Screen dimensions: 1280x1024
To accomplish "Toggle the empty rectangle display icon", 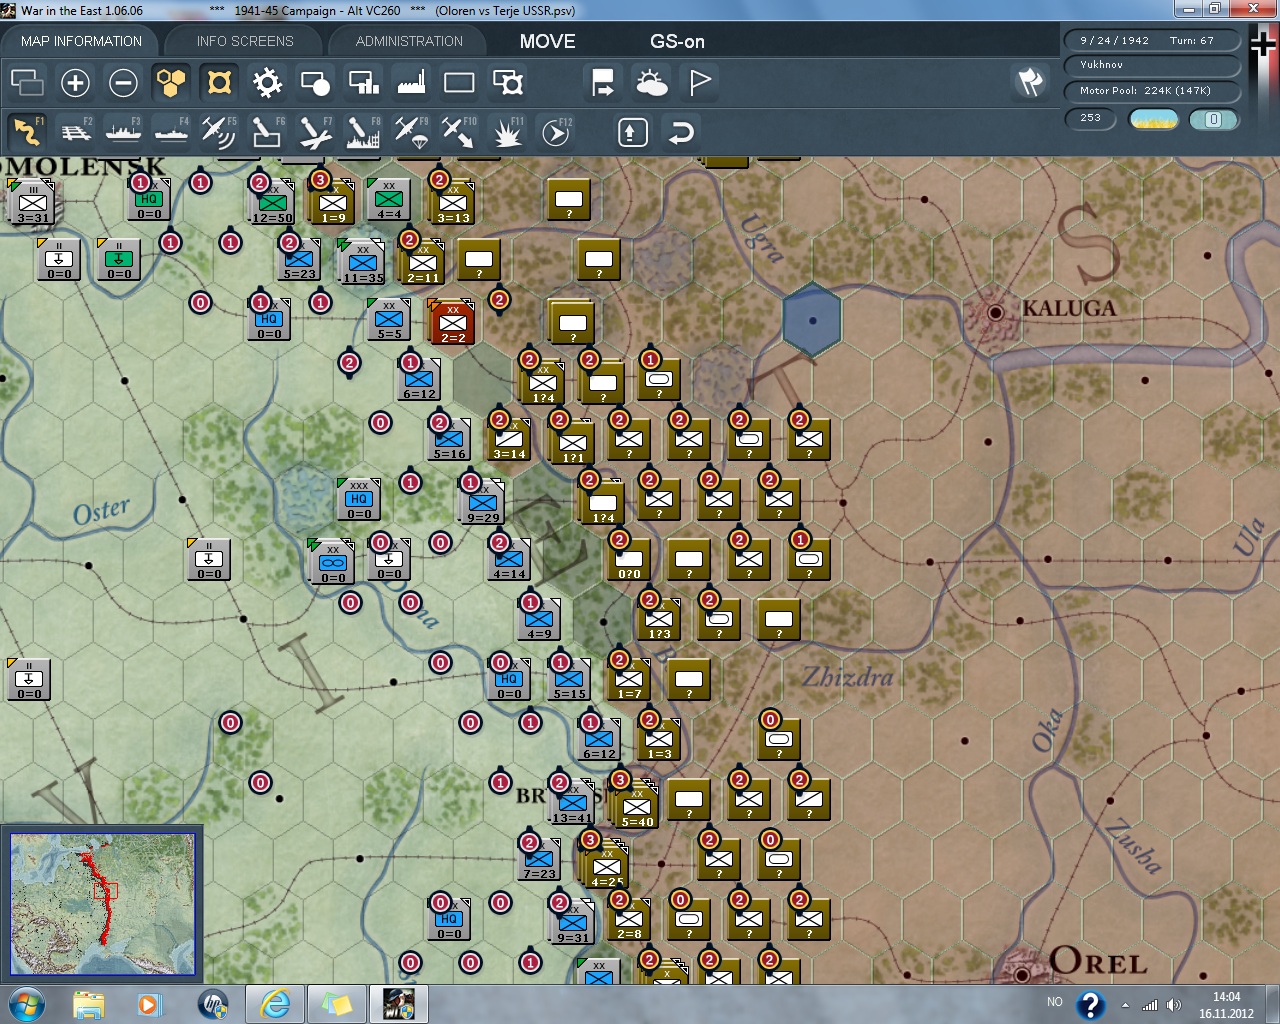I will tap(459, 82).
